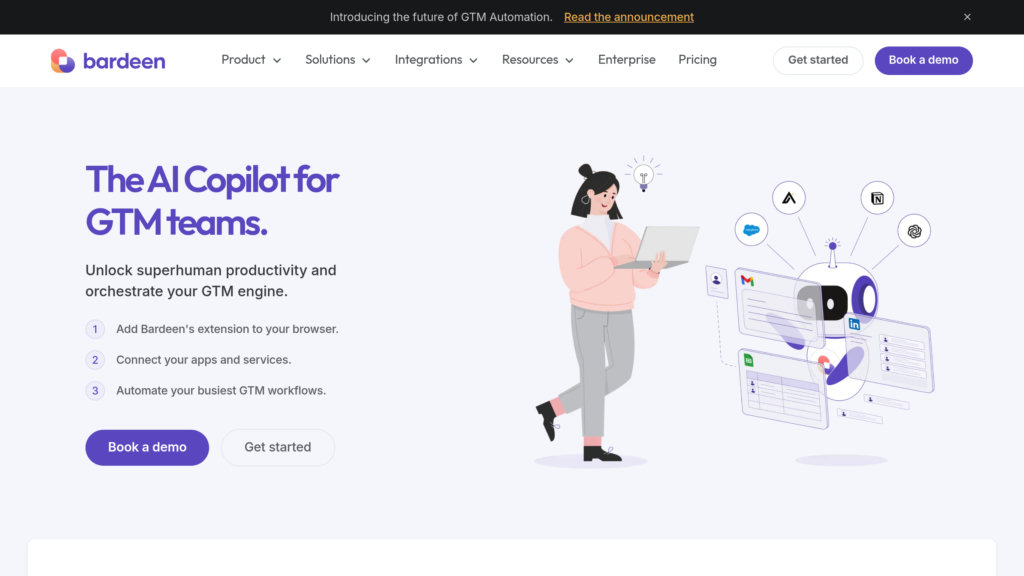Open the Resources dropdown menu

pos(538,60)
